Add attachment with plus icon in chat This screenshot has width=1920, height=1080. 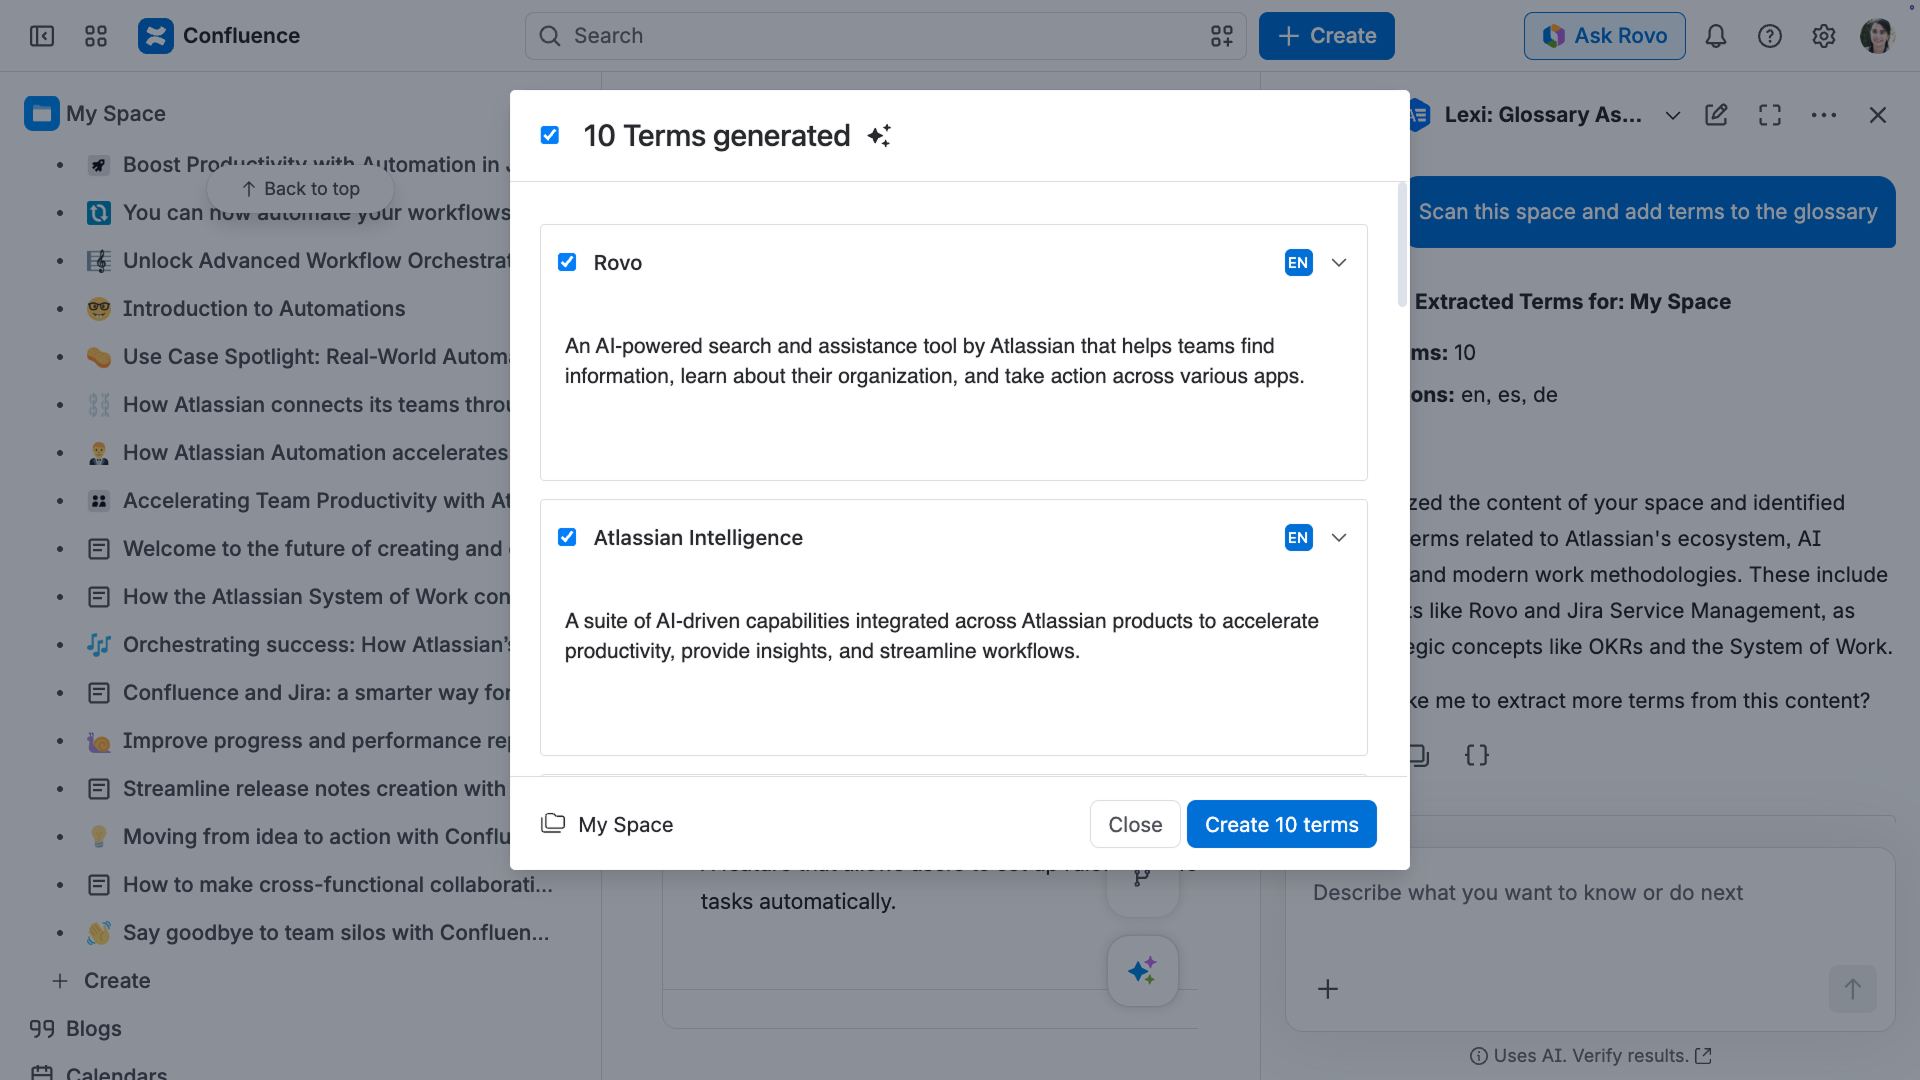point(1328,989)
